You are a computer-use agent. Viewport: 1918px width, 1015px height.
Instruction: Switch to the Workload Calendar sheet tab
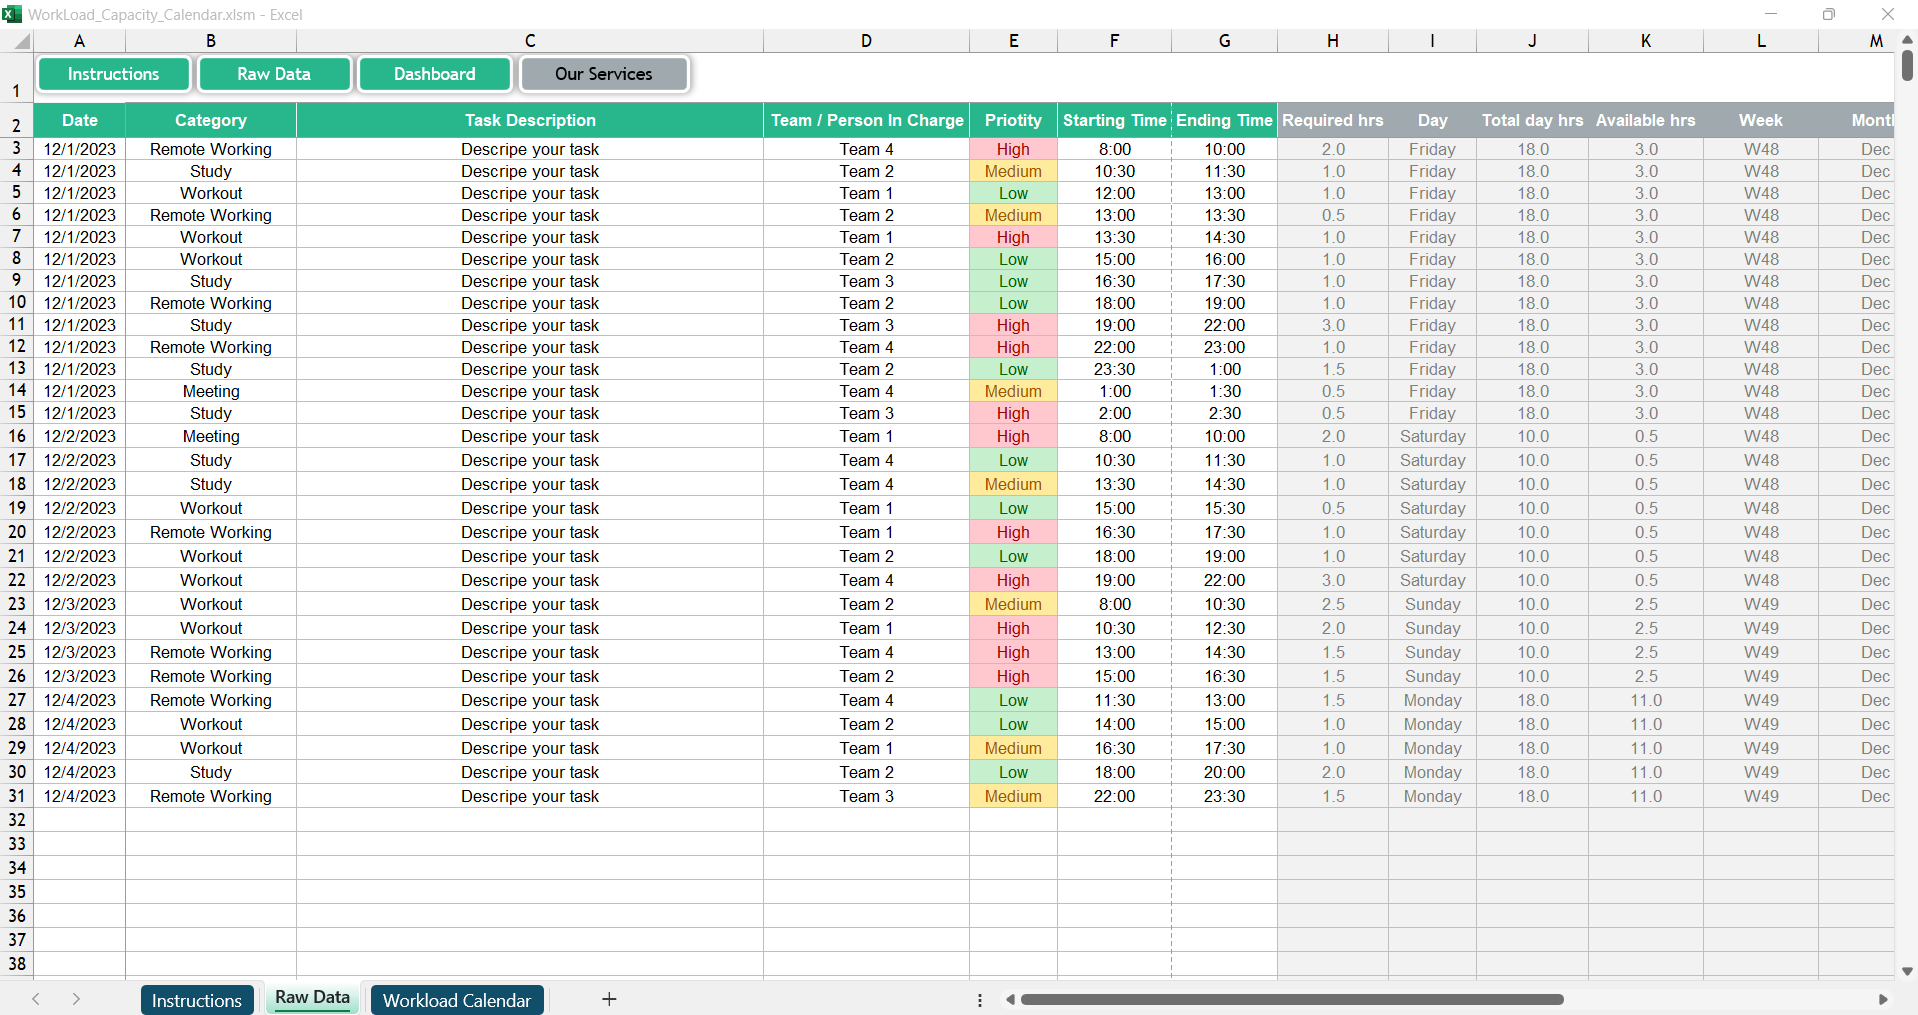[x=457, y=1000]
